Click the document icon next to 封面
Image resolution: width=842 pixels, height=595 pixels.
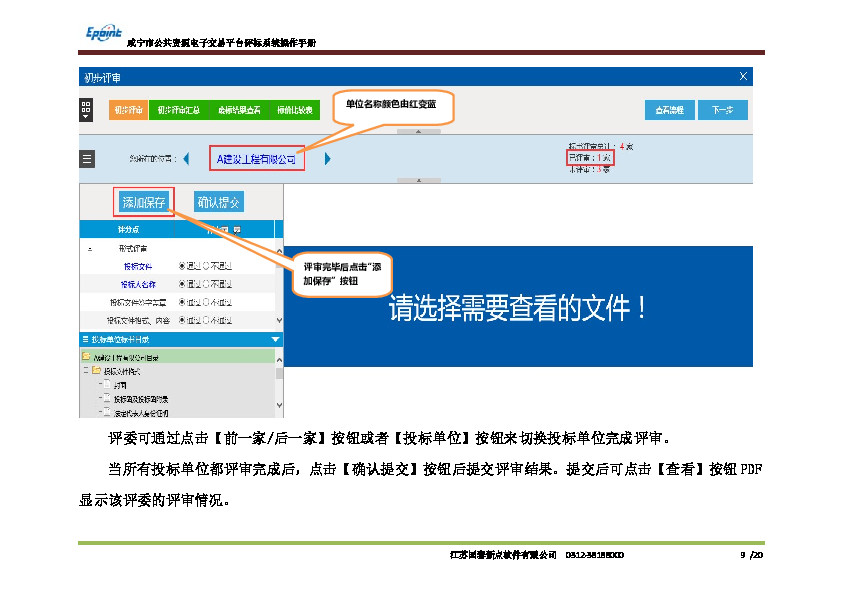click(x=107, y=384)
